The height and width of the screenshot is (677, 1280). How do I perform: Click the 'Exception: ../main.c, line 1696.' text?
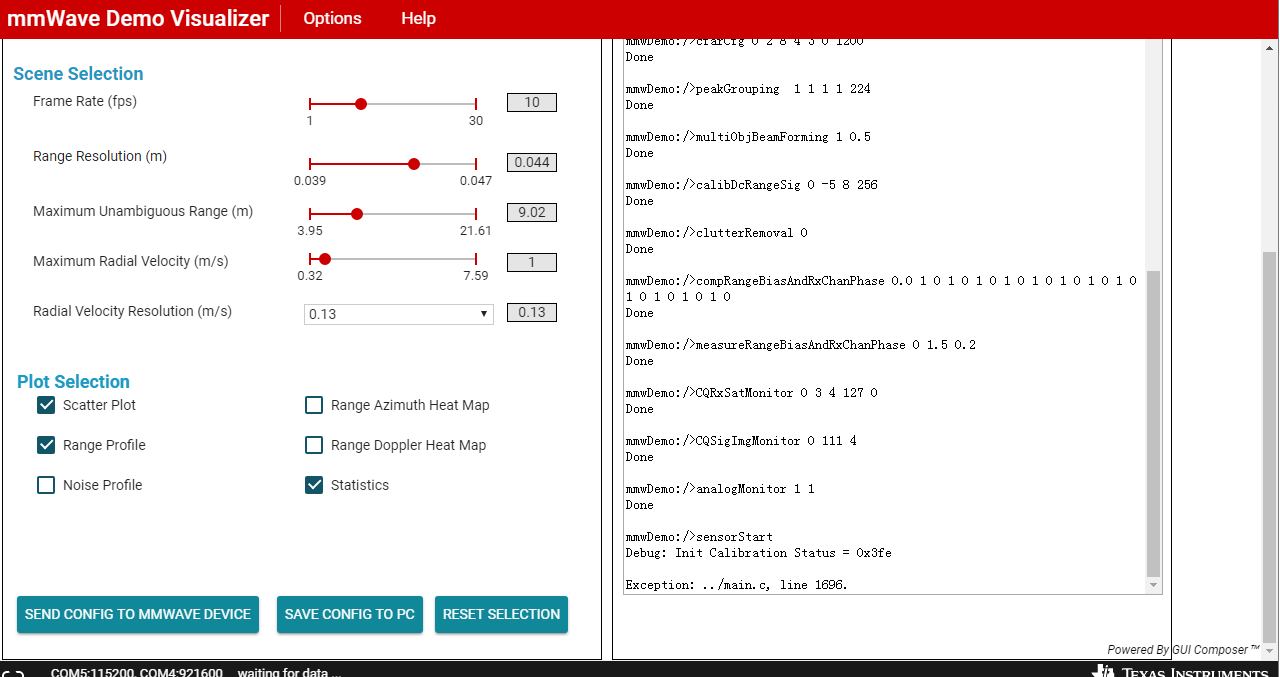736,585
